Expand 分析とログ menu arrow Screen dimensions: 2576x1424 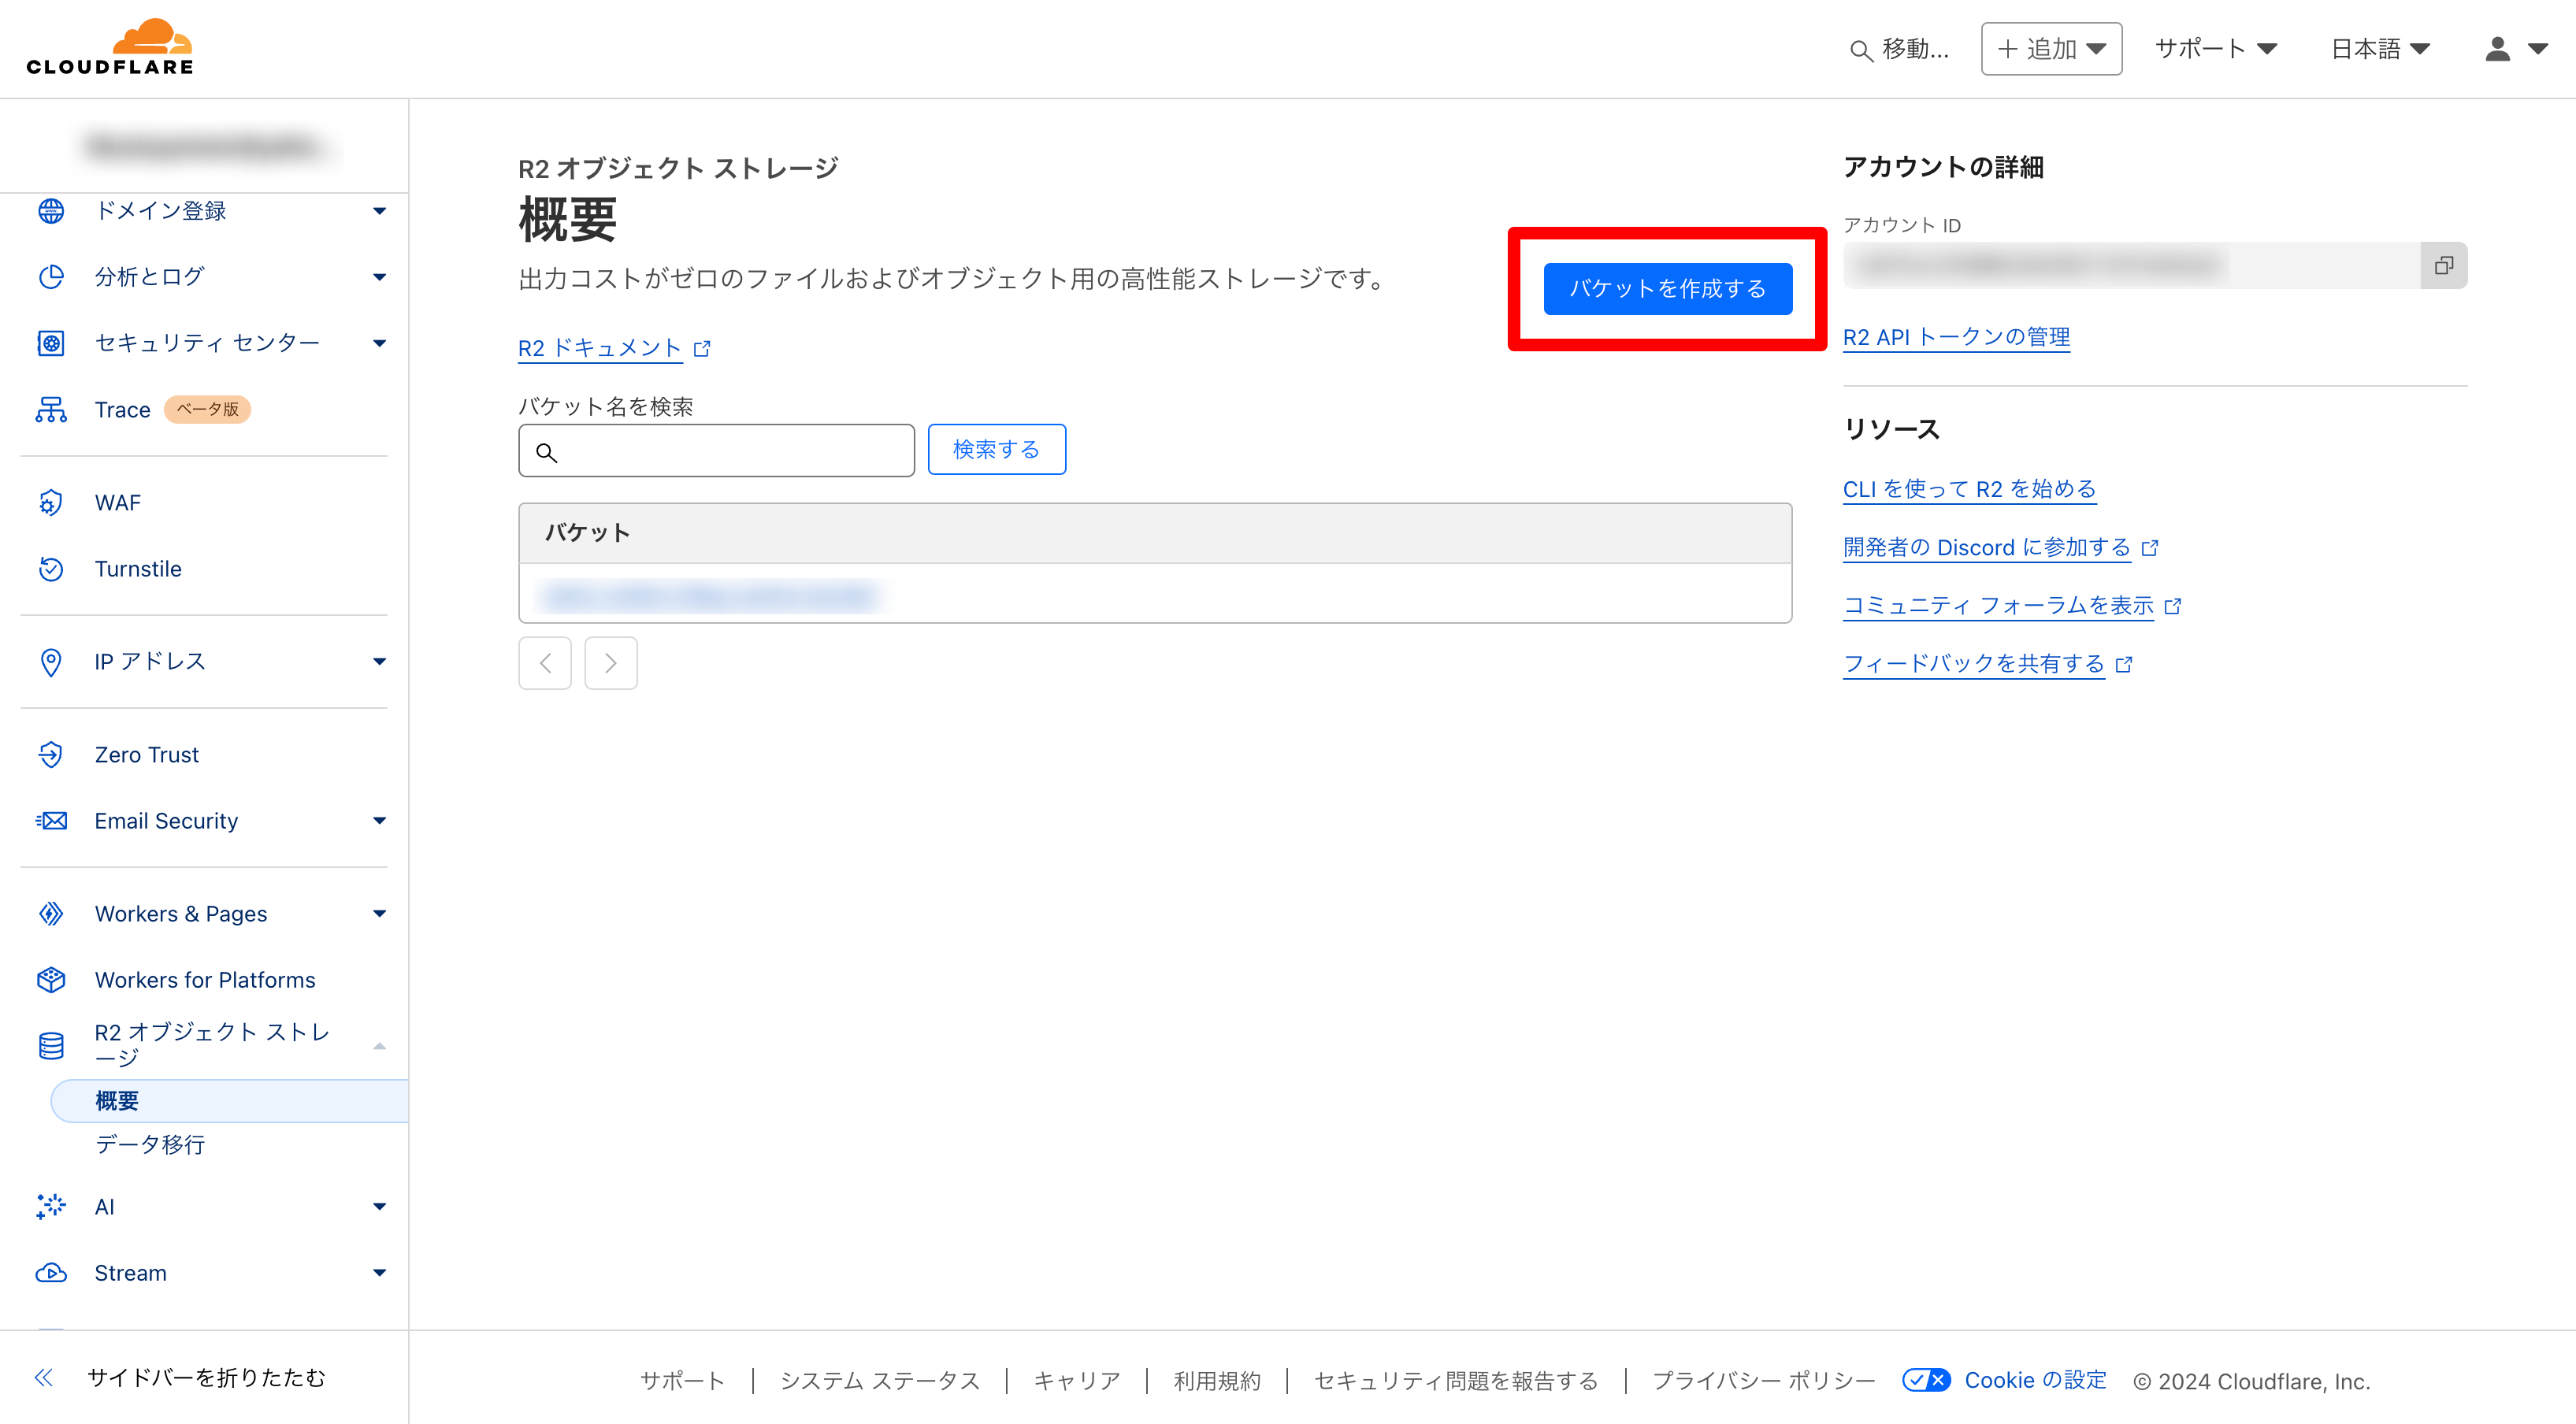(379, 277)
